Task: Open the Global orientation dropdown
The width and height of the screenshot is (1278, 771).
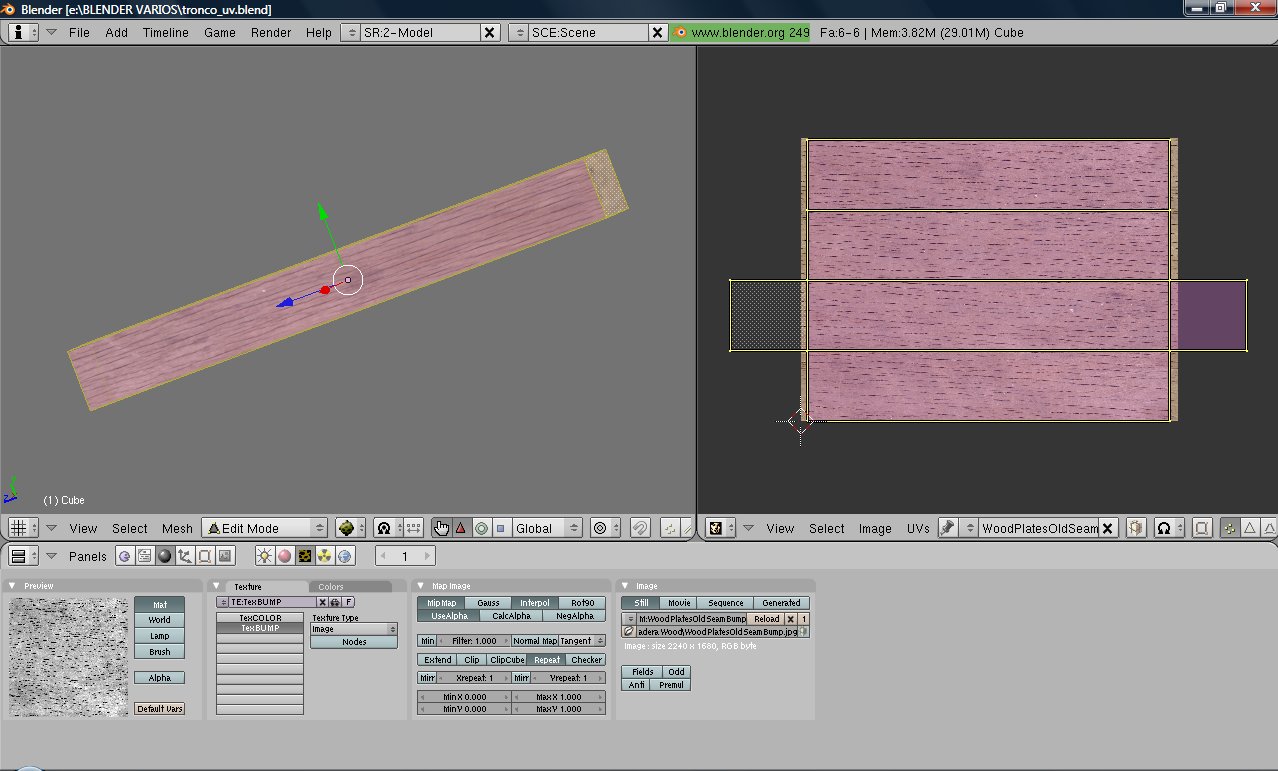Action: 546,528
